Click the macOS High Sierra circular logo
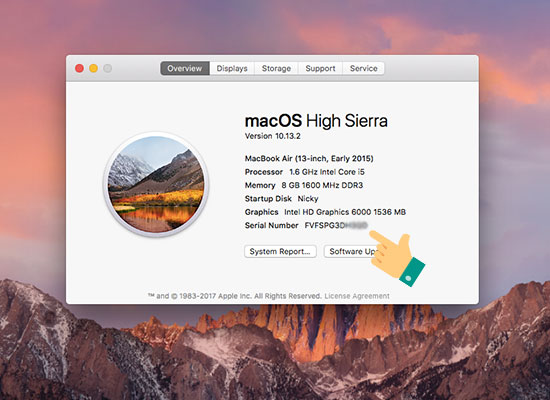The width and height of the screenshot is (550, 400). pos(156,185)
